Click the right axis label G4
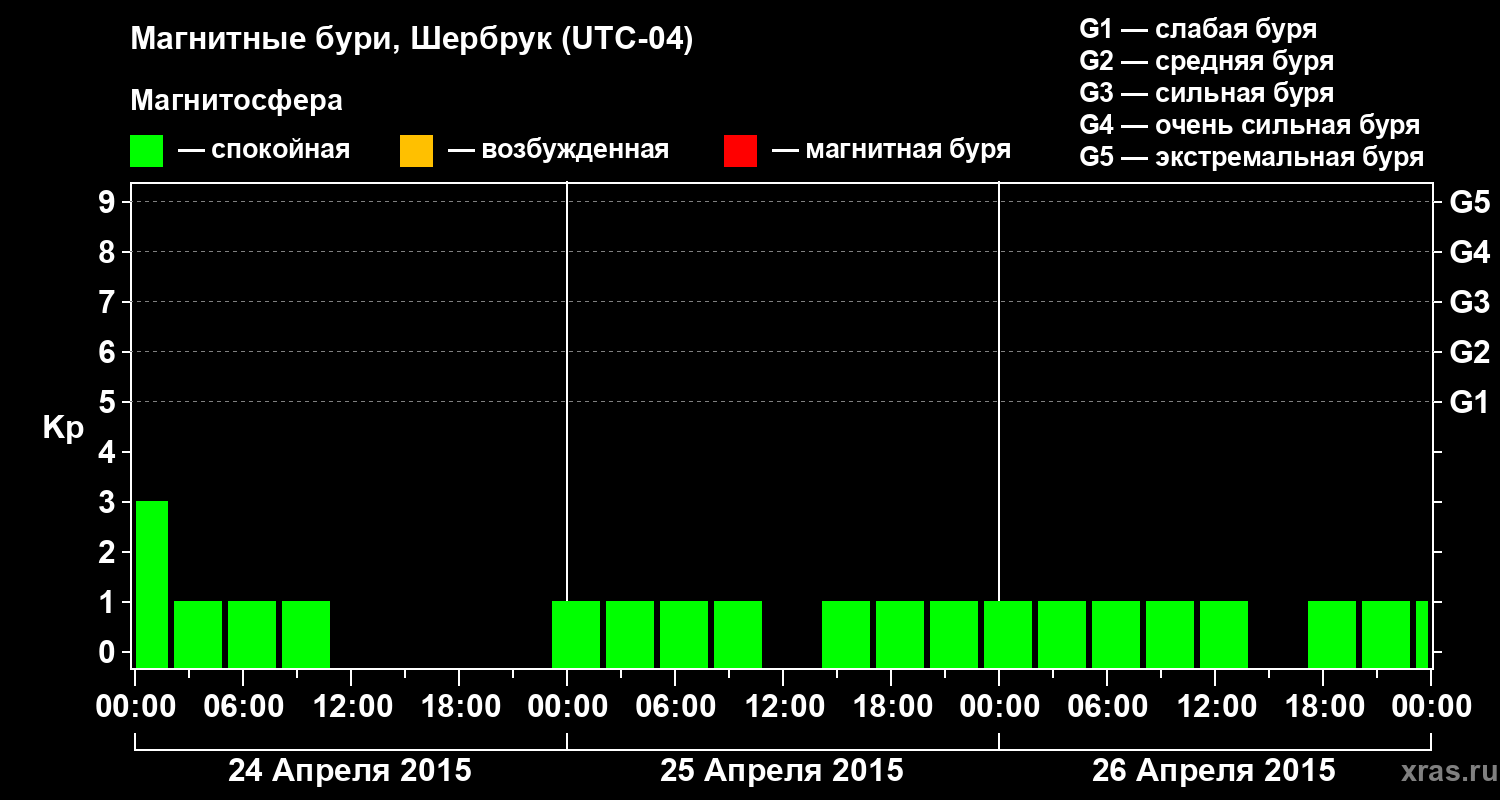 coord(1469,252)
